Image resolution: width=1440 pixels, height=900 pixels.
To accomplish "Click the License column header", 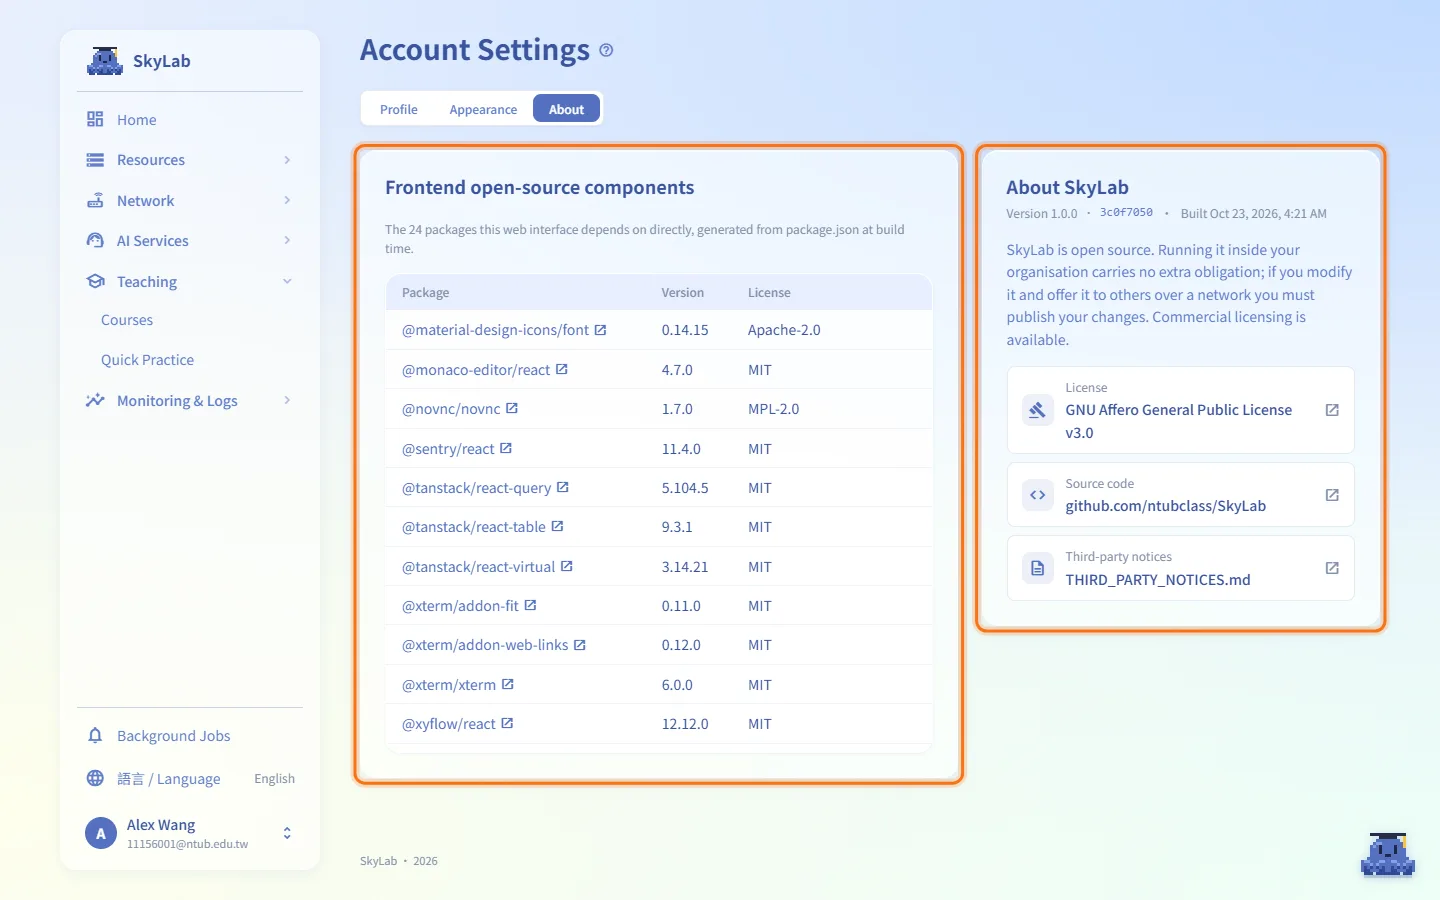I will (769, 292).
